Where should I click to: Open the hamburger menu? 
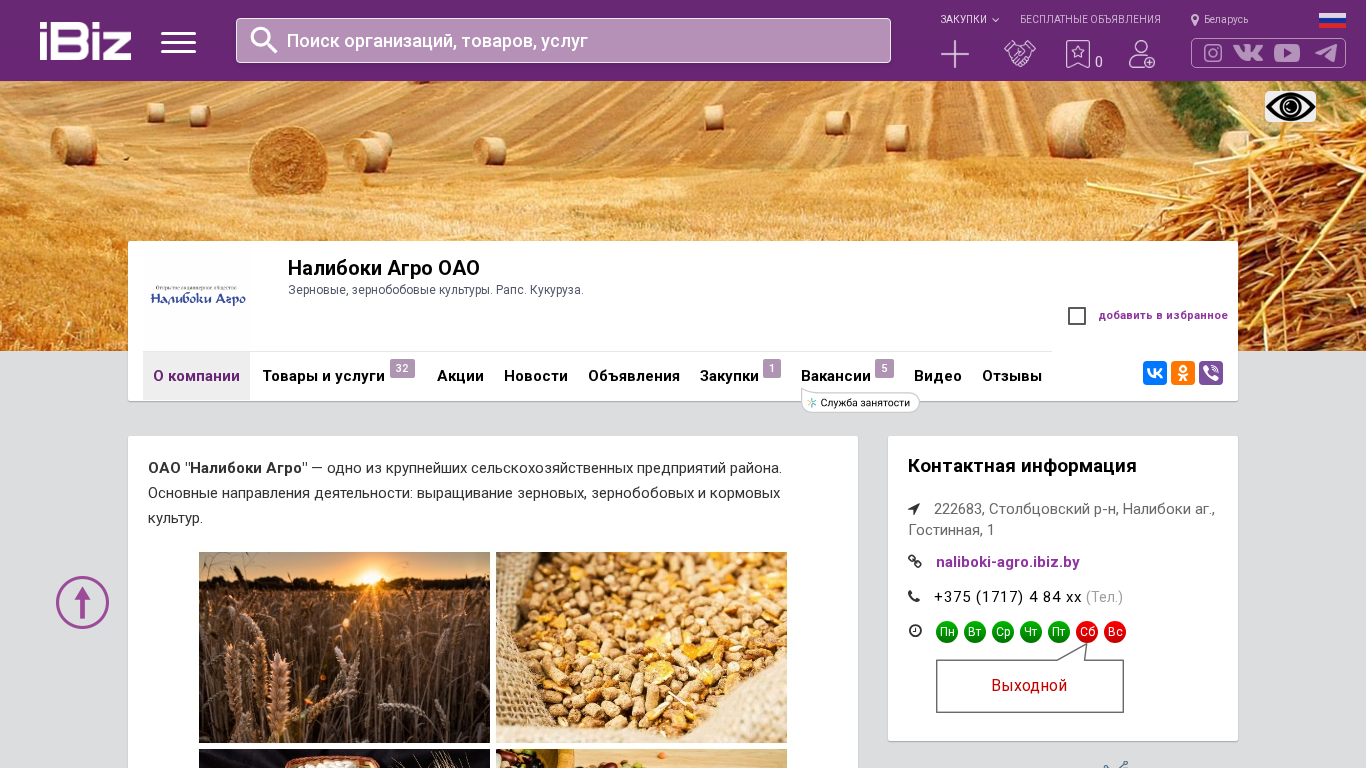click(x=178, y=42)
